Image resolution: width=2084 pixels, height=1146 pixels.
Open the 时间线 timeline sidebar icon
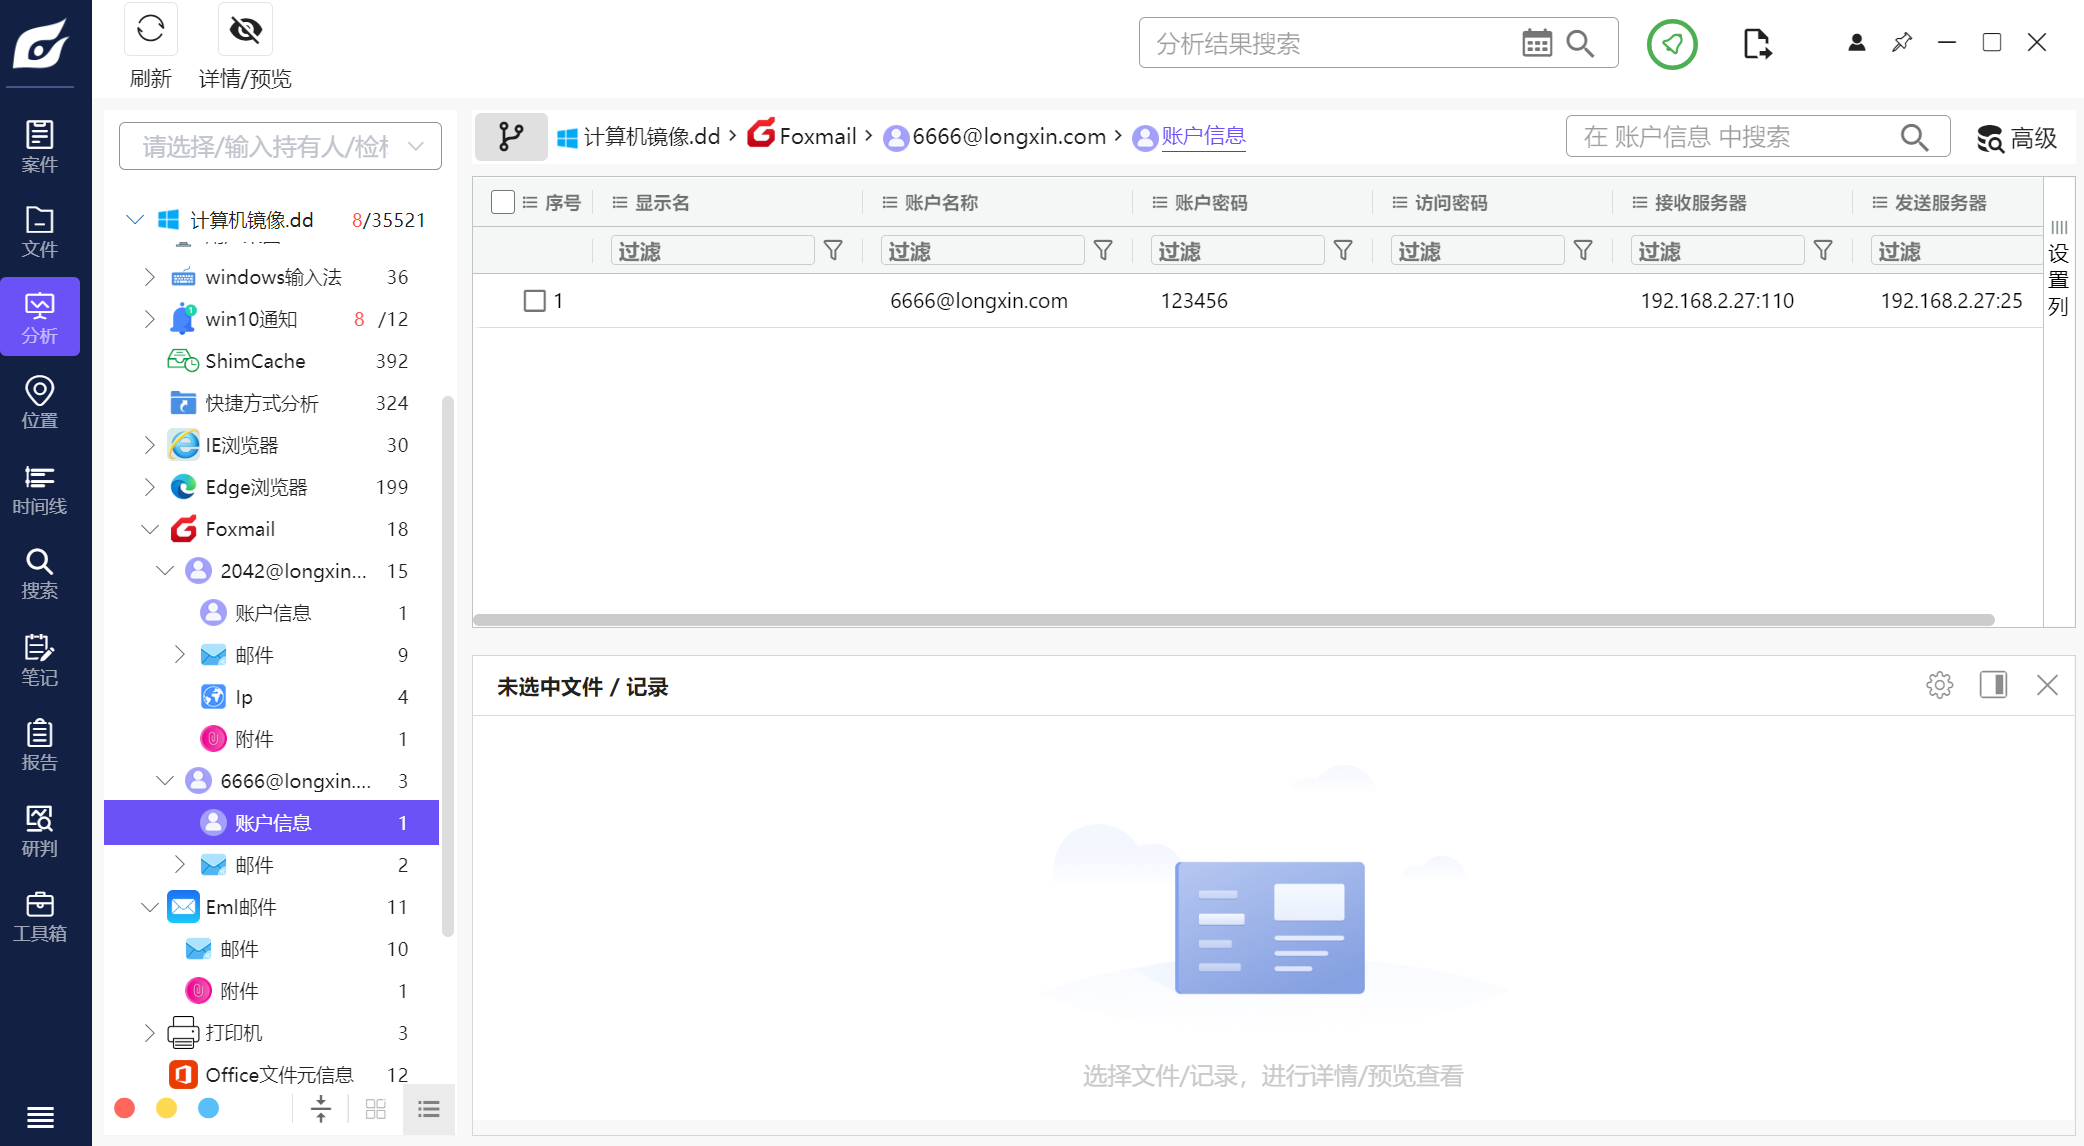coord(39,489)
